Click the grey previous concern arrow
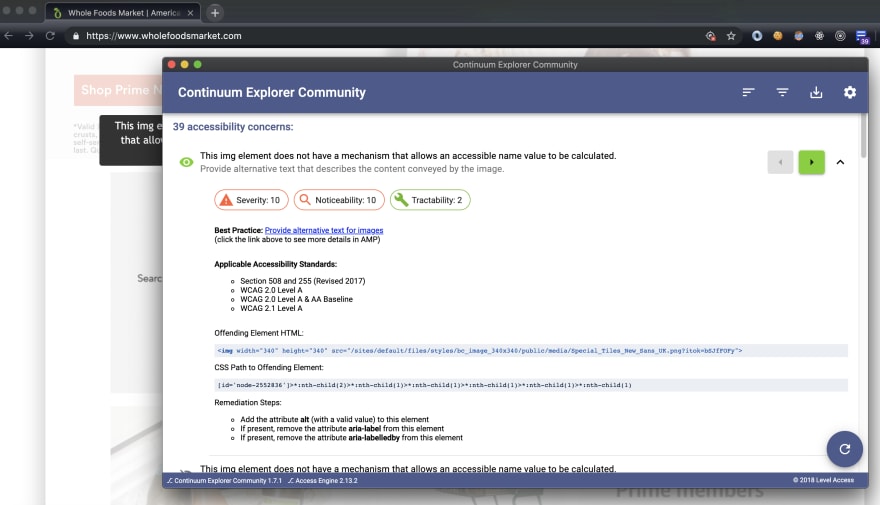This screenshot has height=505, width=880. pos(780,162)
